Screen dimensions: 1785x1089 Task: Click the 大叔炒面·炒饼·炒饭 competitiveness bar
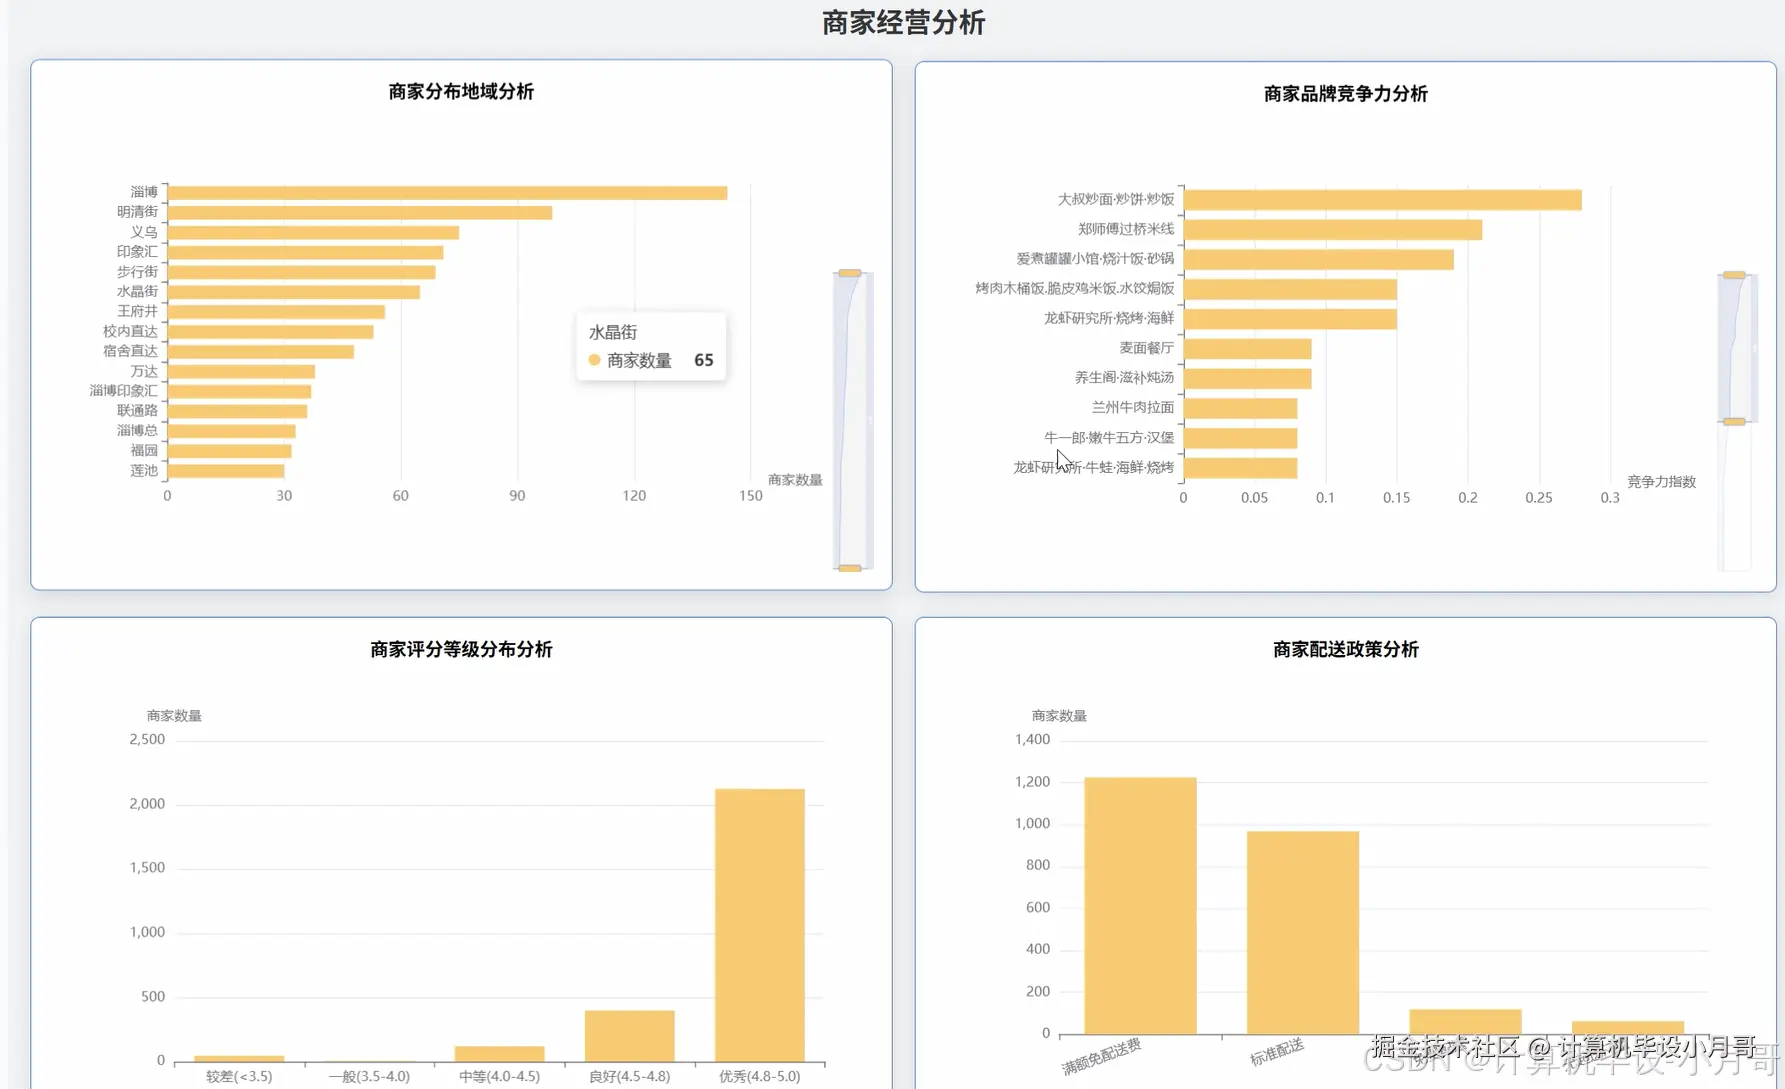(1383, 200)
